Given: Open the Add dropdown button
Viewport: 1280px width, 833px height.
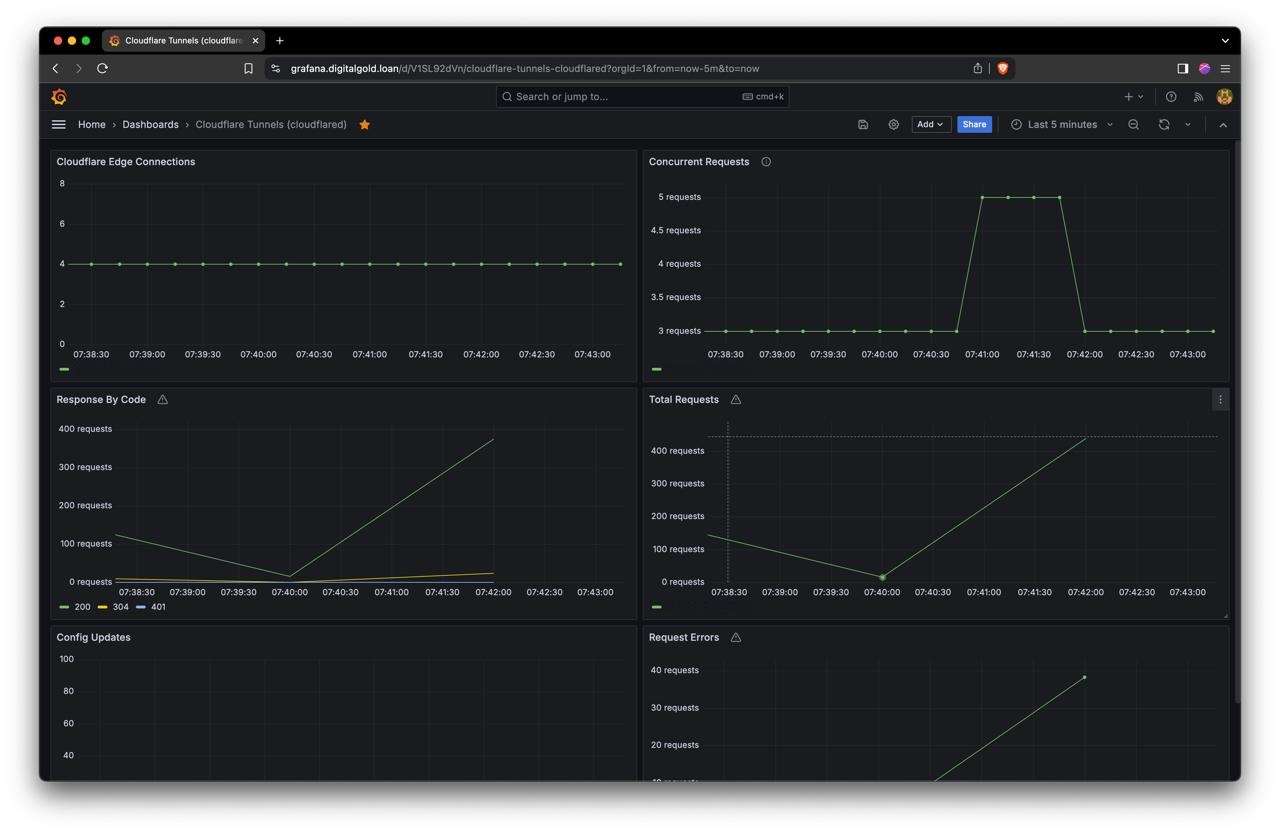Looking at the screenshot, I should (x=930, y=125).
